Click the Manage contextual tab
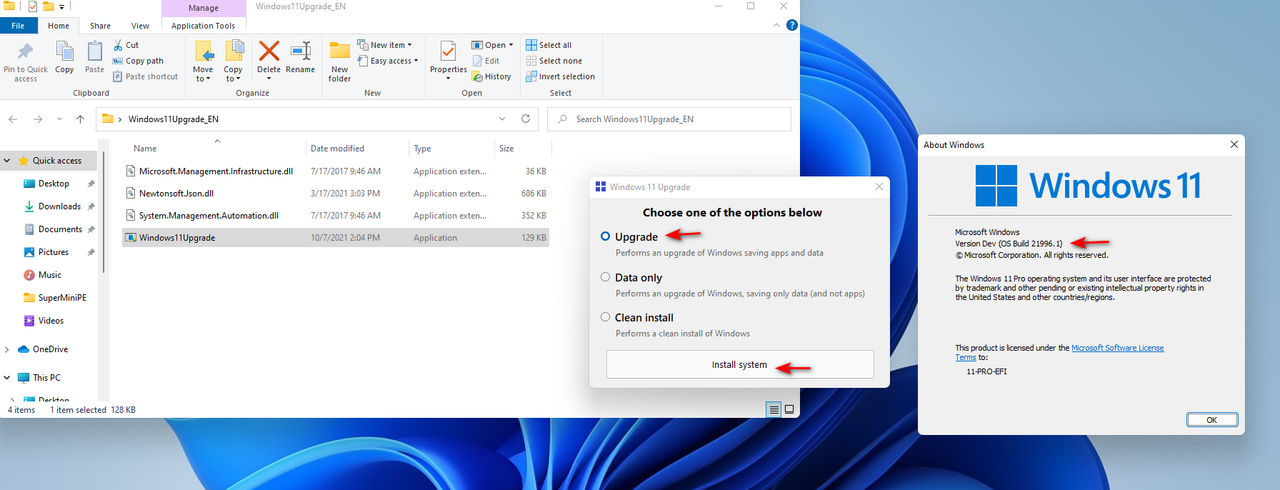The height and width of the screenshot is (490, 1280). [x=203, y=7]
